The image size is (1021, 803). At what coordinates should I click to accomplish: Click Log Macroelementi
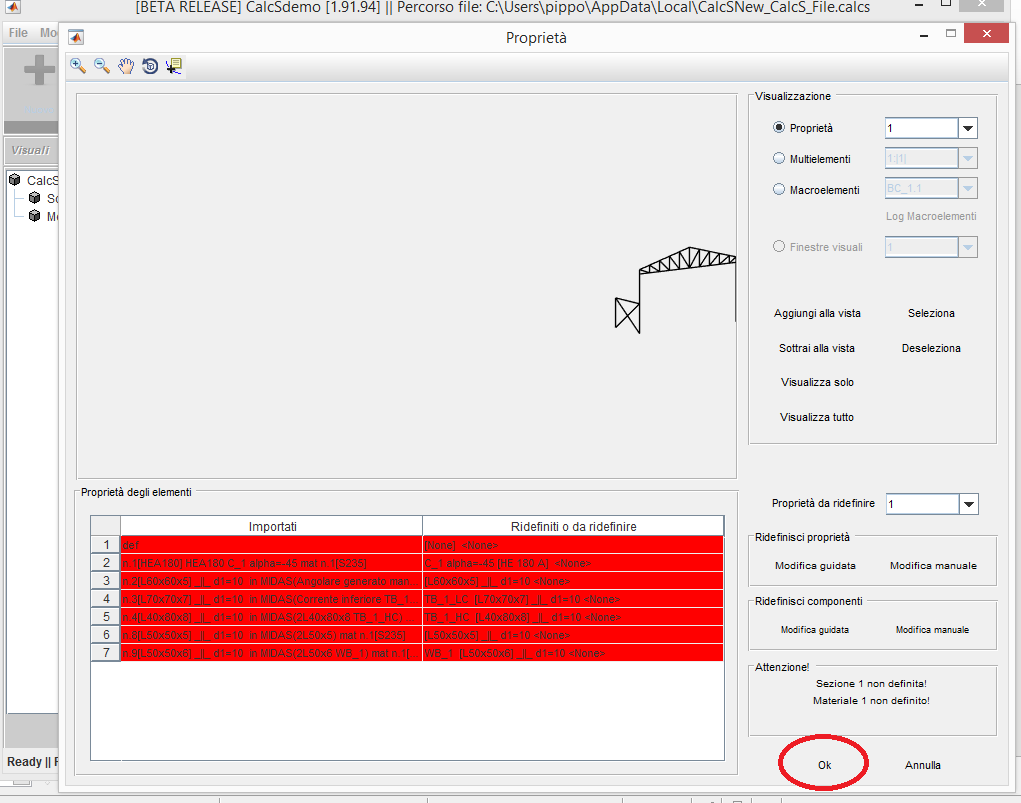[930, 216]
